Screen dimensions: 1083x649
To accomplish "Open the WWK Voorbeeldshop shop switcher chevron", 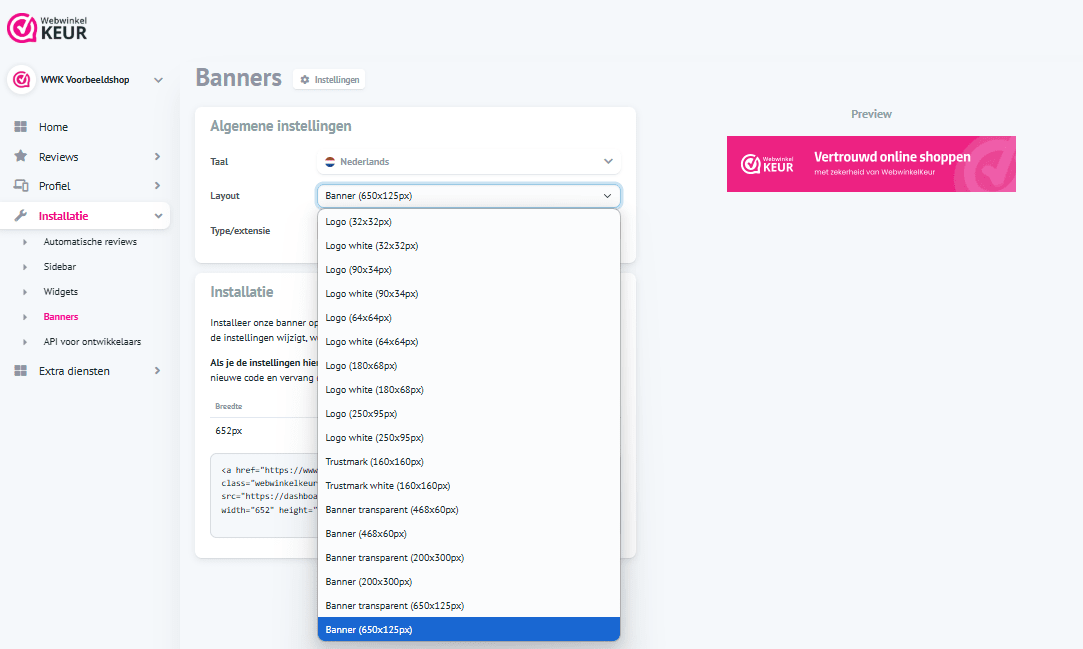I will point(158,80).
